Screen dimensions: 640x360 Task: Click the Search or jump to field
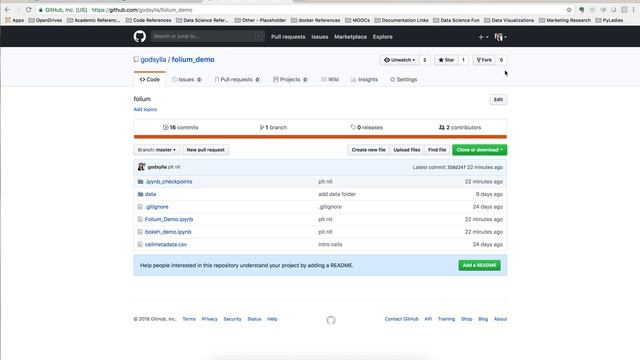[208, 36]
